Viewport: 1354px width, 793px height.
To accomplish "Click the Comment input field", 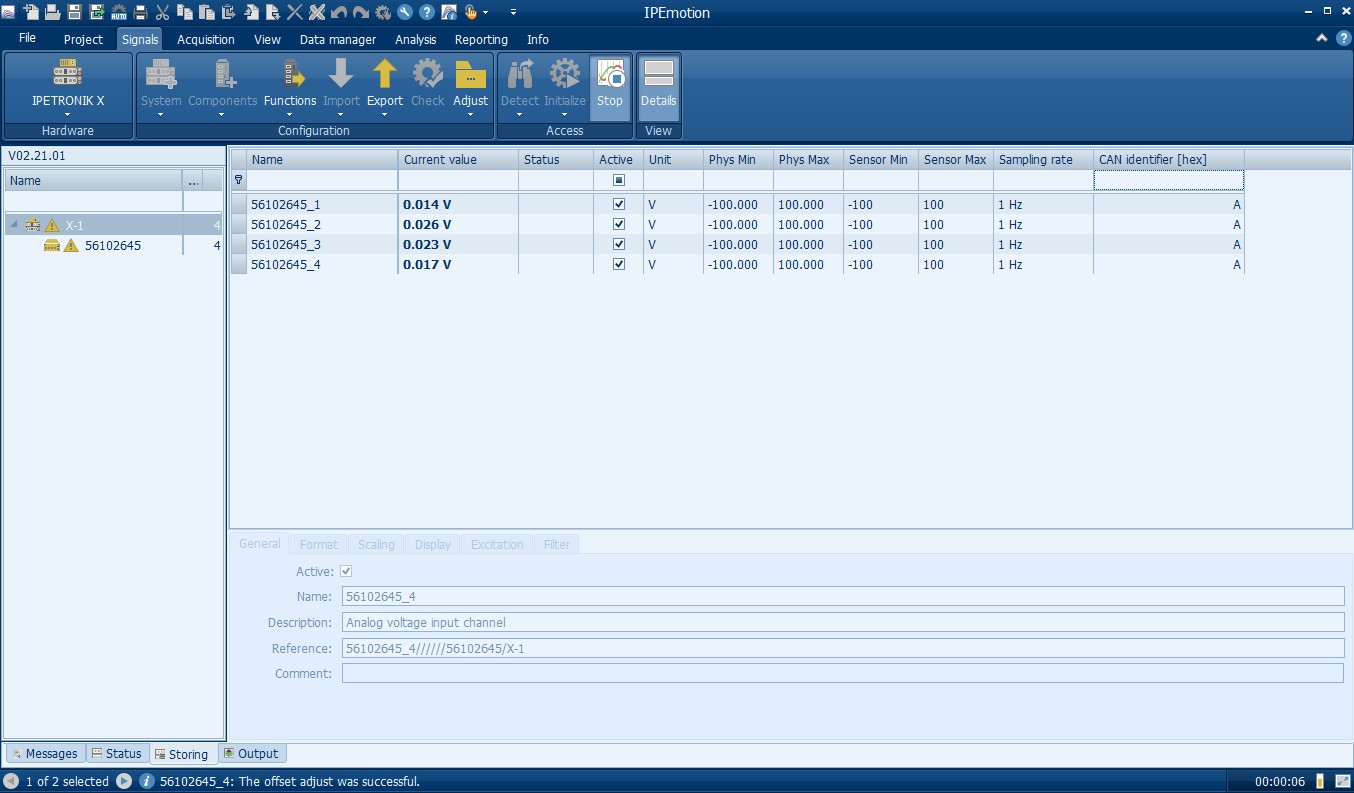I will [843, 674].
